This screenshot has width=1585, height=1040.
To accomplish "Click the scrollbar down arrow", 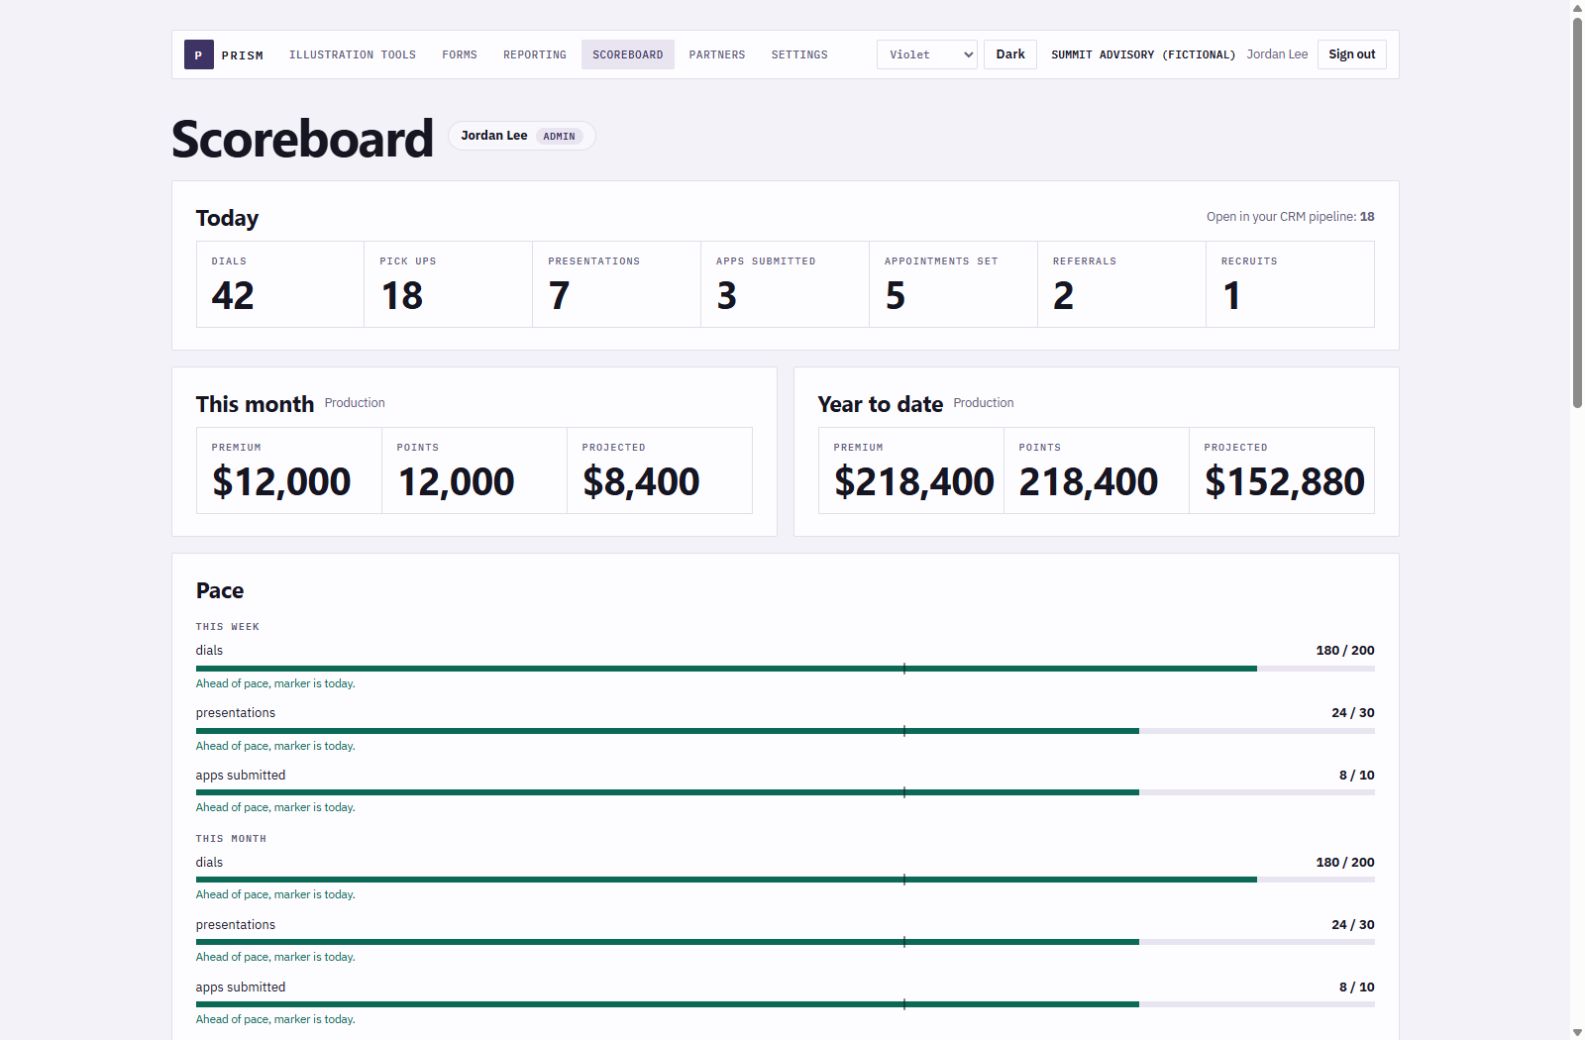I will pyautogui.click(x=1577, y=1032).
